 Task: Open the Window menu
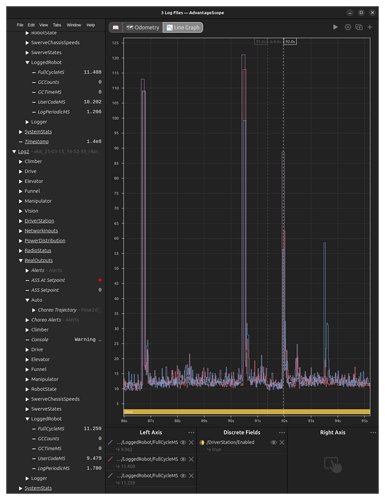click(x=74, y=25)
